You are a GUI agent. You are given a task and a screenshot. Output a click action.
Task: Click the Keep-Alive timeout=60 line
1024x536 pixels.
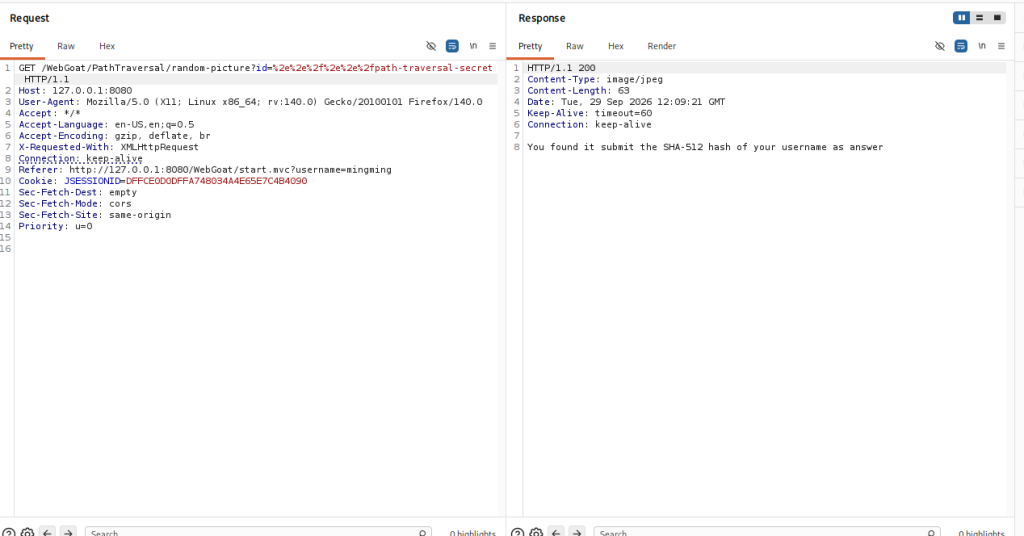[590, 113]
